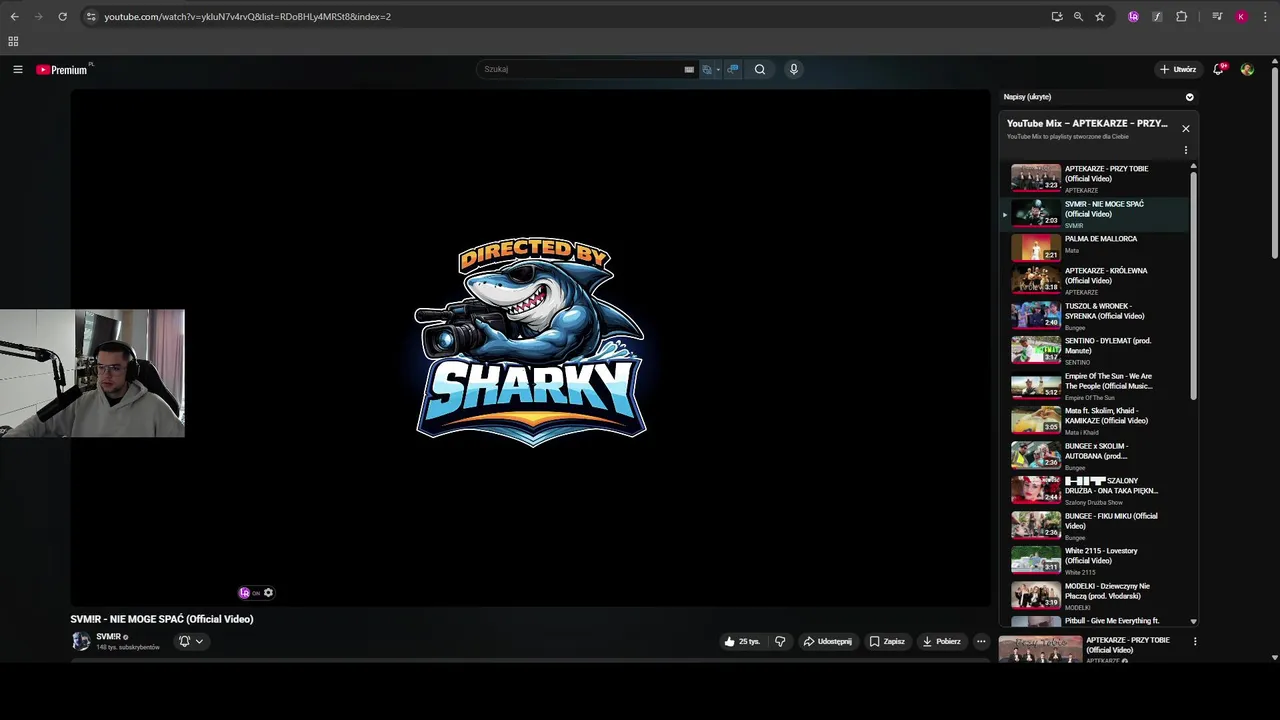Viewport: 1280px width, 720px height.
Task: Like the video with thumbs up
Action: 742,641
